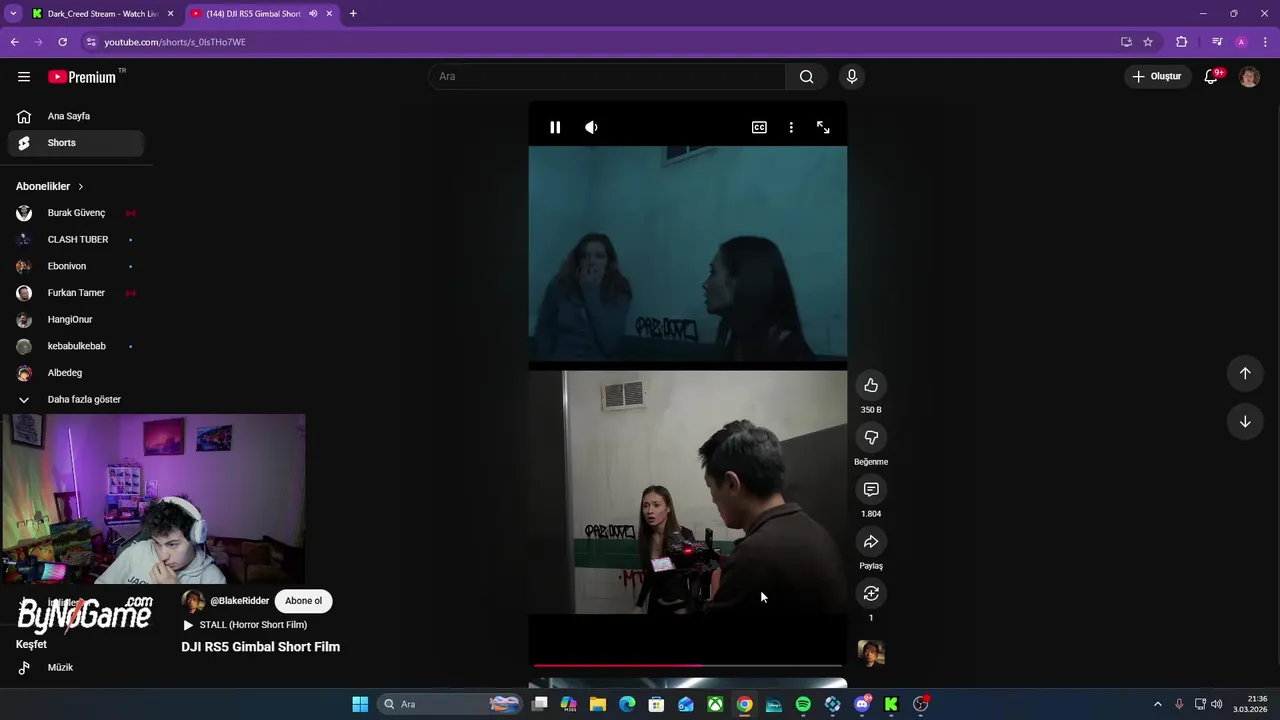Open Xbox app from taskbar
The image size is (1280, 720).
pyautogui.click(x=715, y=704)
